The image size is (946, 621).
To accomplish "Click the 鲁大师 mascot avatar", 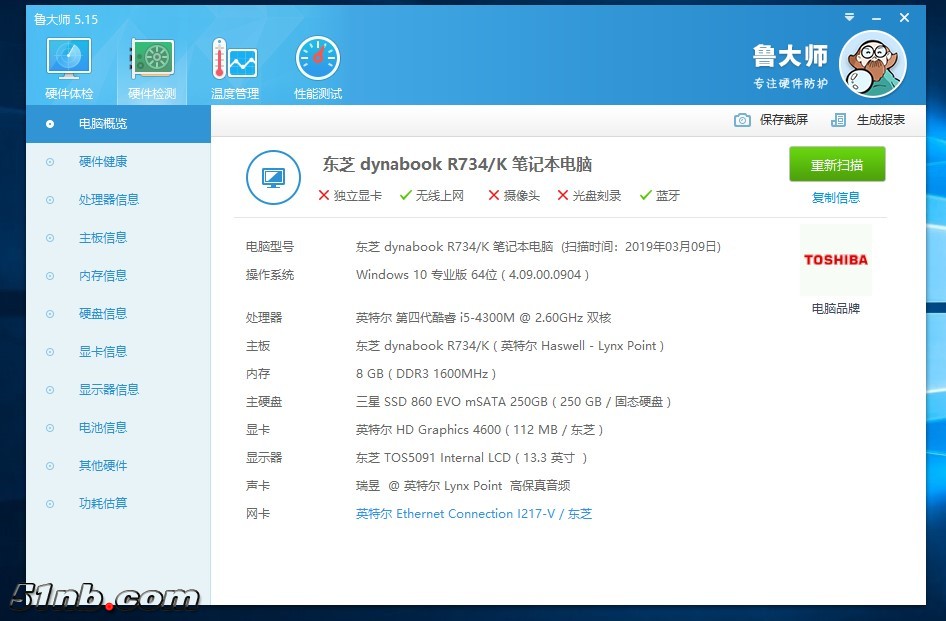I will (872, 64).
